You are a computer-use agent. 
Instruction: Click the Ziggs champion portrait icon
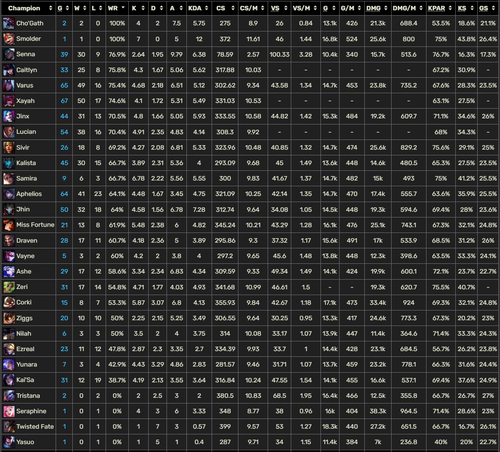click(x=9, y=318)
